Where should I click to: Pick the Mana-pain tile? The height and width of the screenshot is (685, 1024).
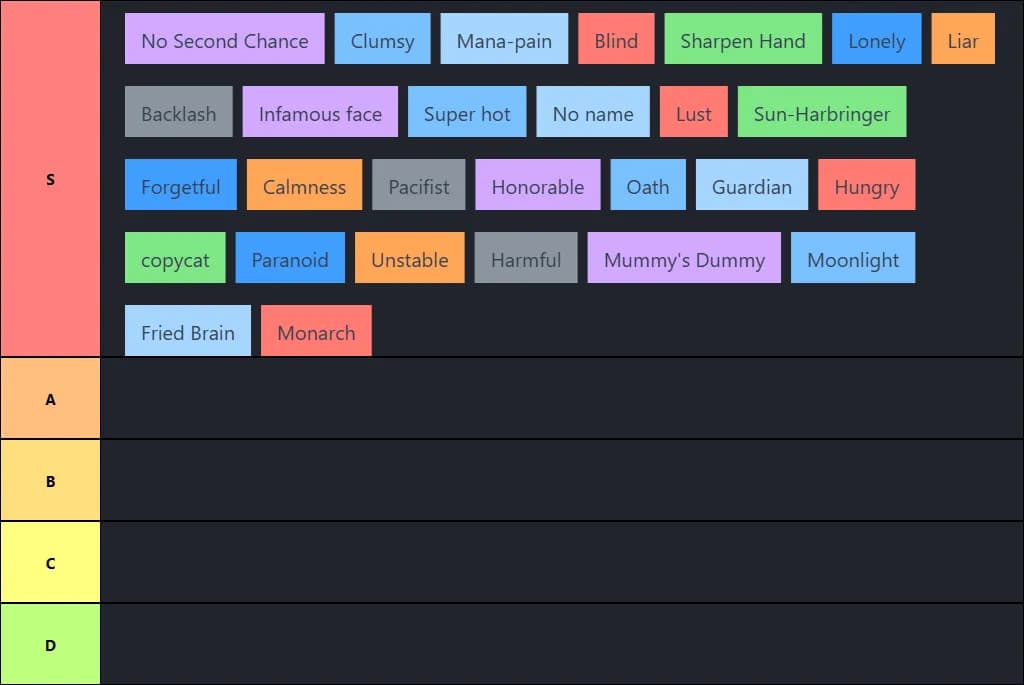tap(504, 40)
